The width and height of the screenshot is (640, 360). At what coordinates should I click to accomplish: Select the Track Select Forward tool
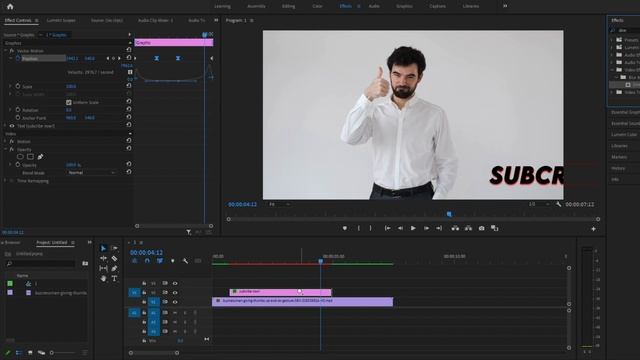(114, 248)
